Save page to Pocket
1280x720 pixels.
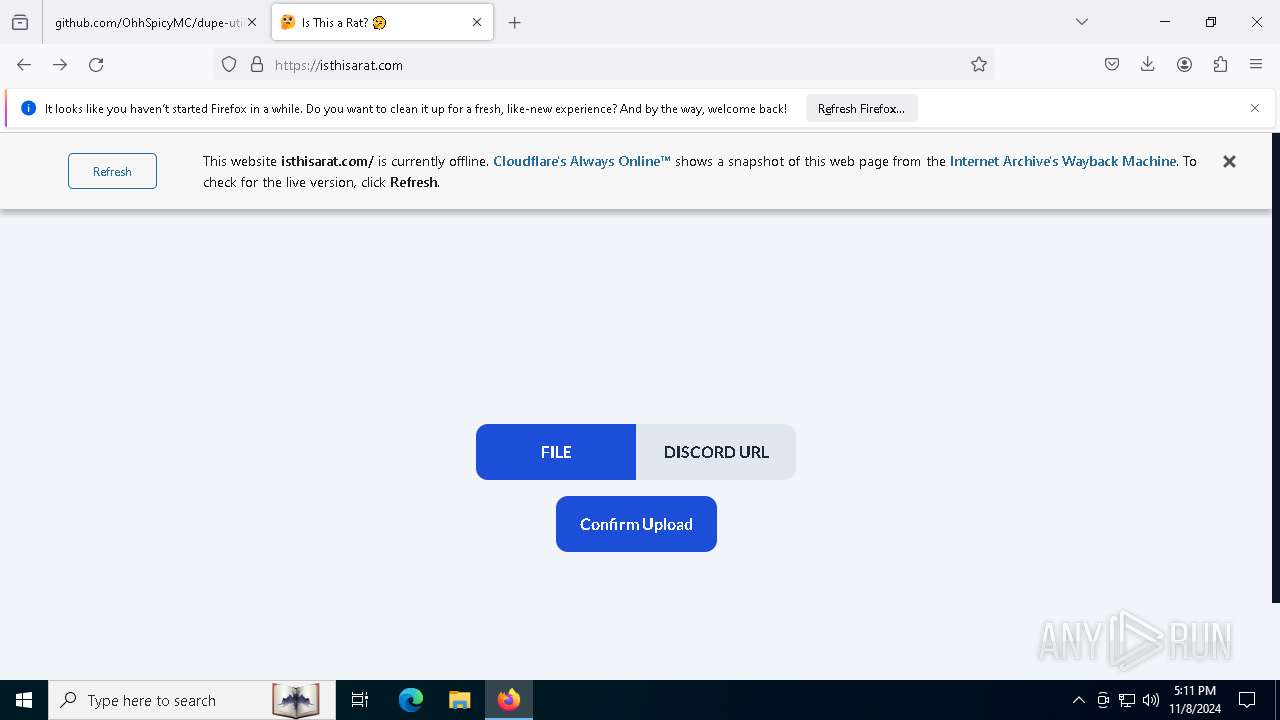(x=1112, y=65)
